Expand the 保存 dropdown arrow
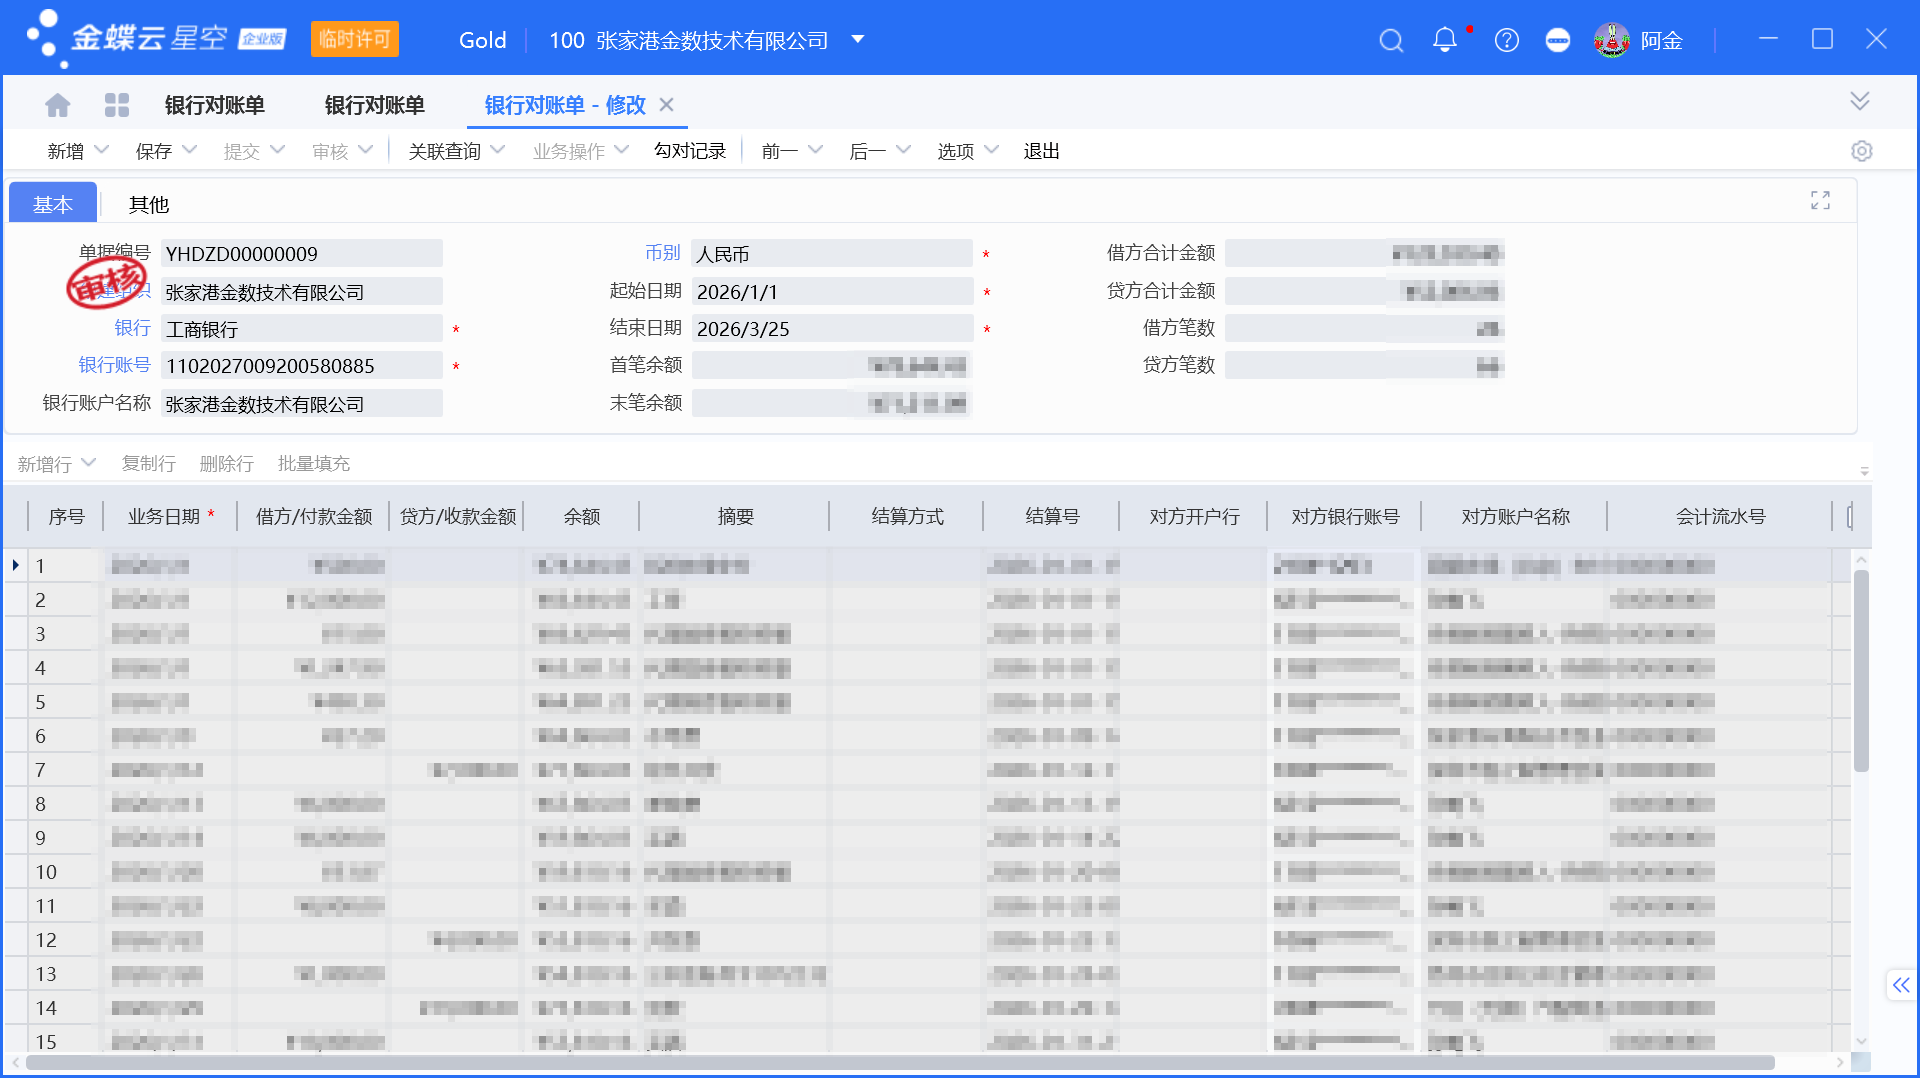The height and width of the screenshot is (1078, 1920). coord(189,150)
